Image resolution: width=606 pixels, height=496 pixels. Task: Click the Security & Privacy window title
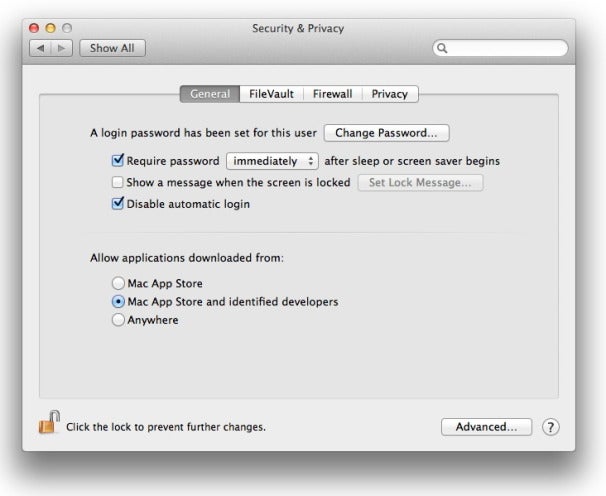(x=298, y=28)
